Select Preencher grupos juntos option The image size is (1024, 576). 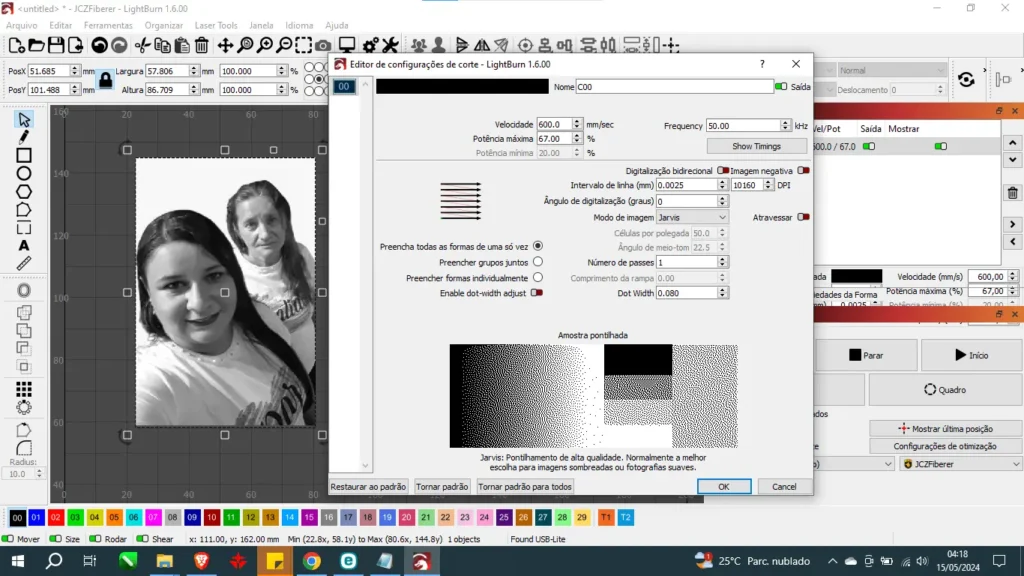[538, 262]
